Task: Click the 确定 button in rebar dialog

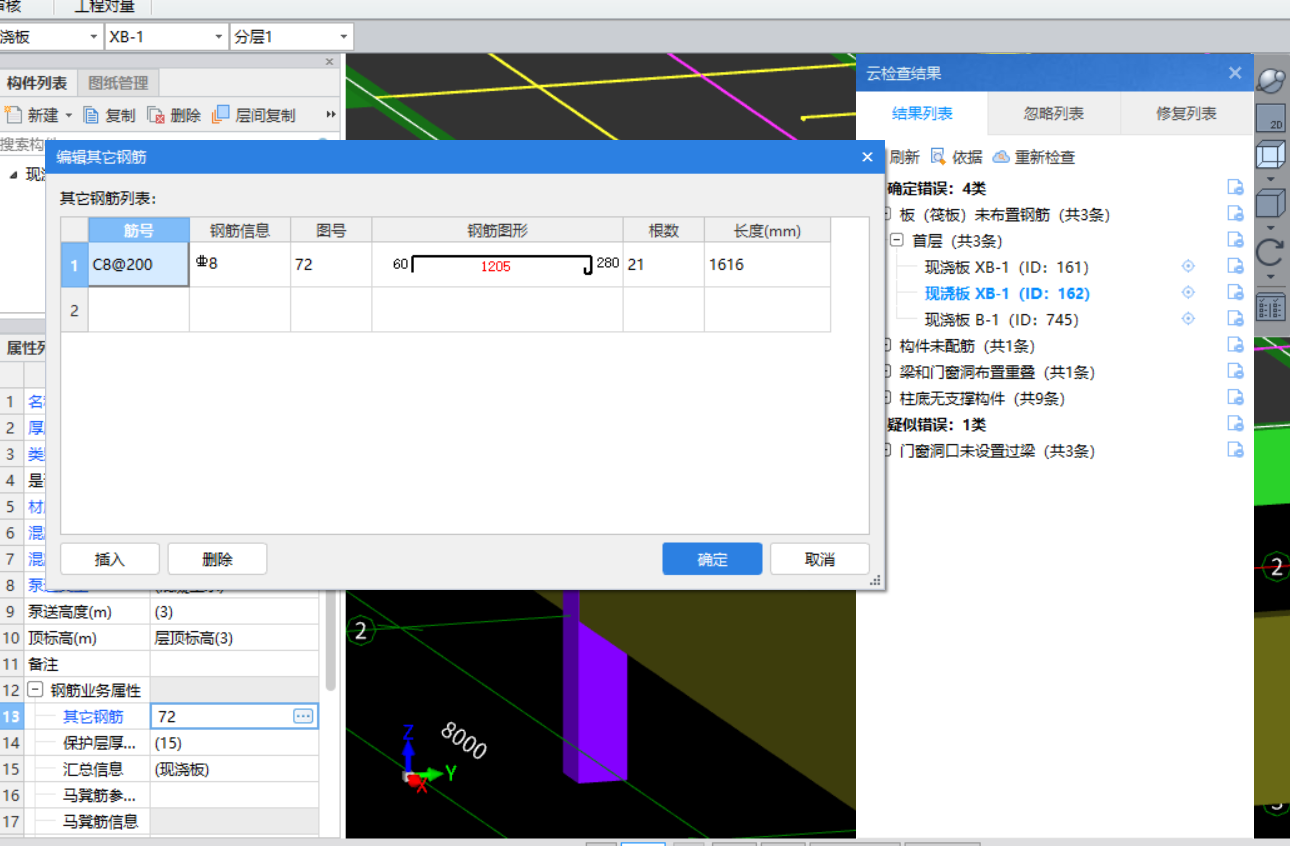Action: [x=712, y=559]
